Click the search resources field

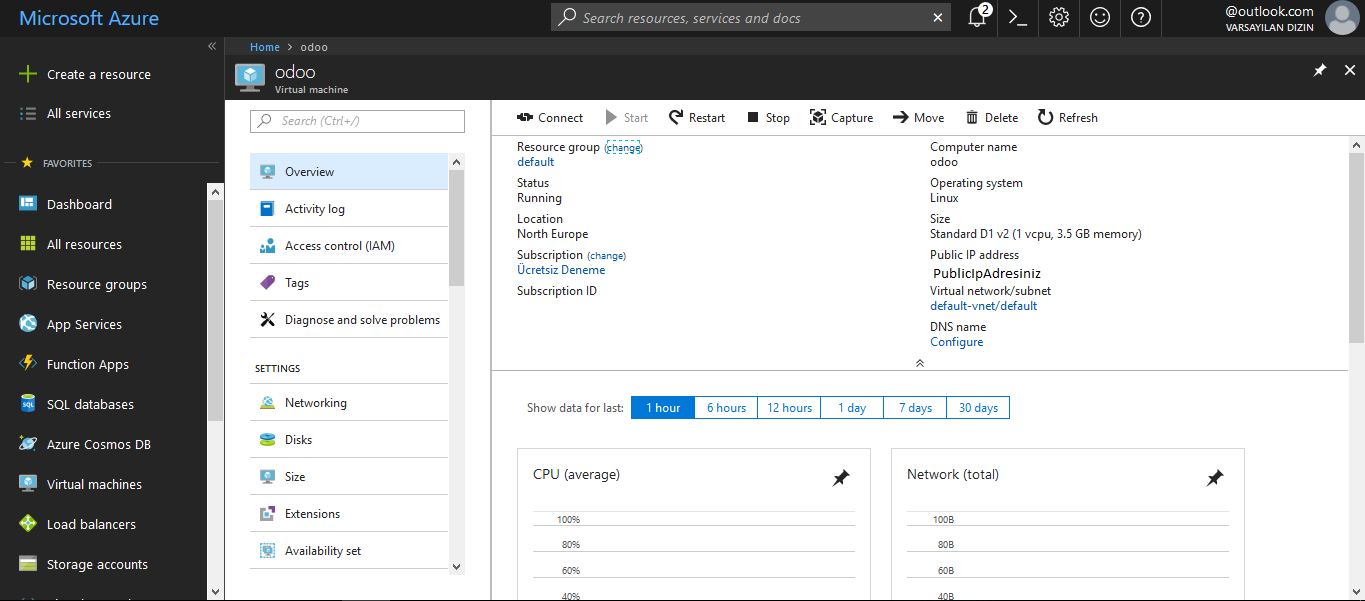[750, 17]
